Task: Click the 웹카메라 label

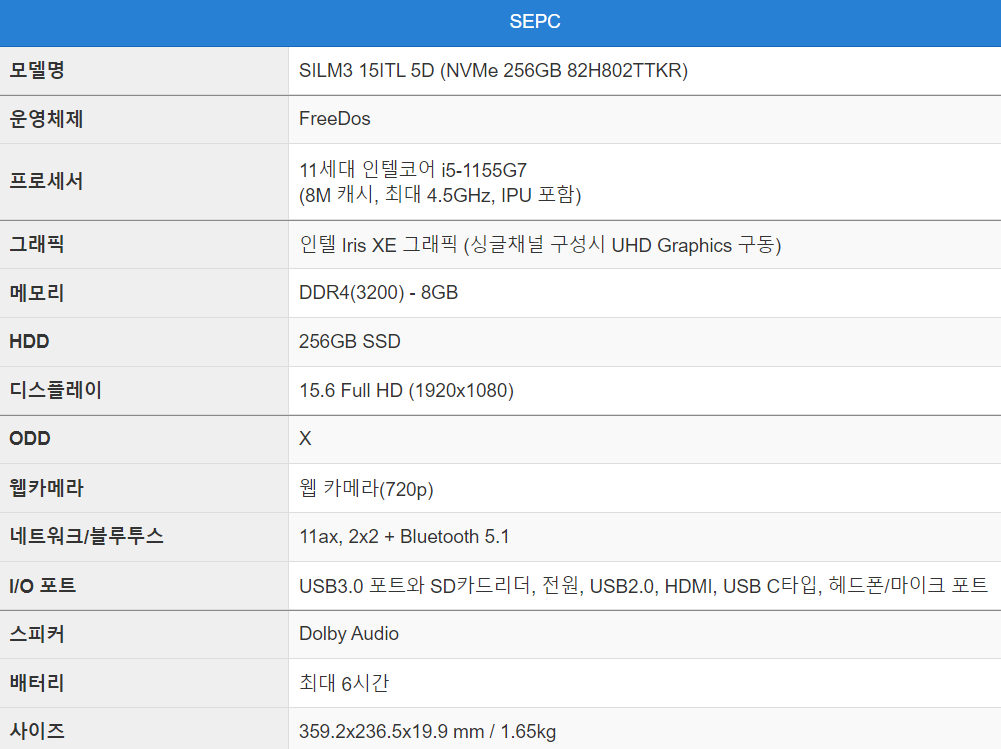Action: click(46, 488)
